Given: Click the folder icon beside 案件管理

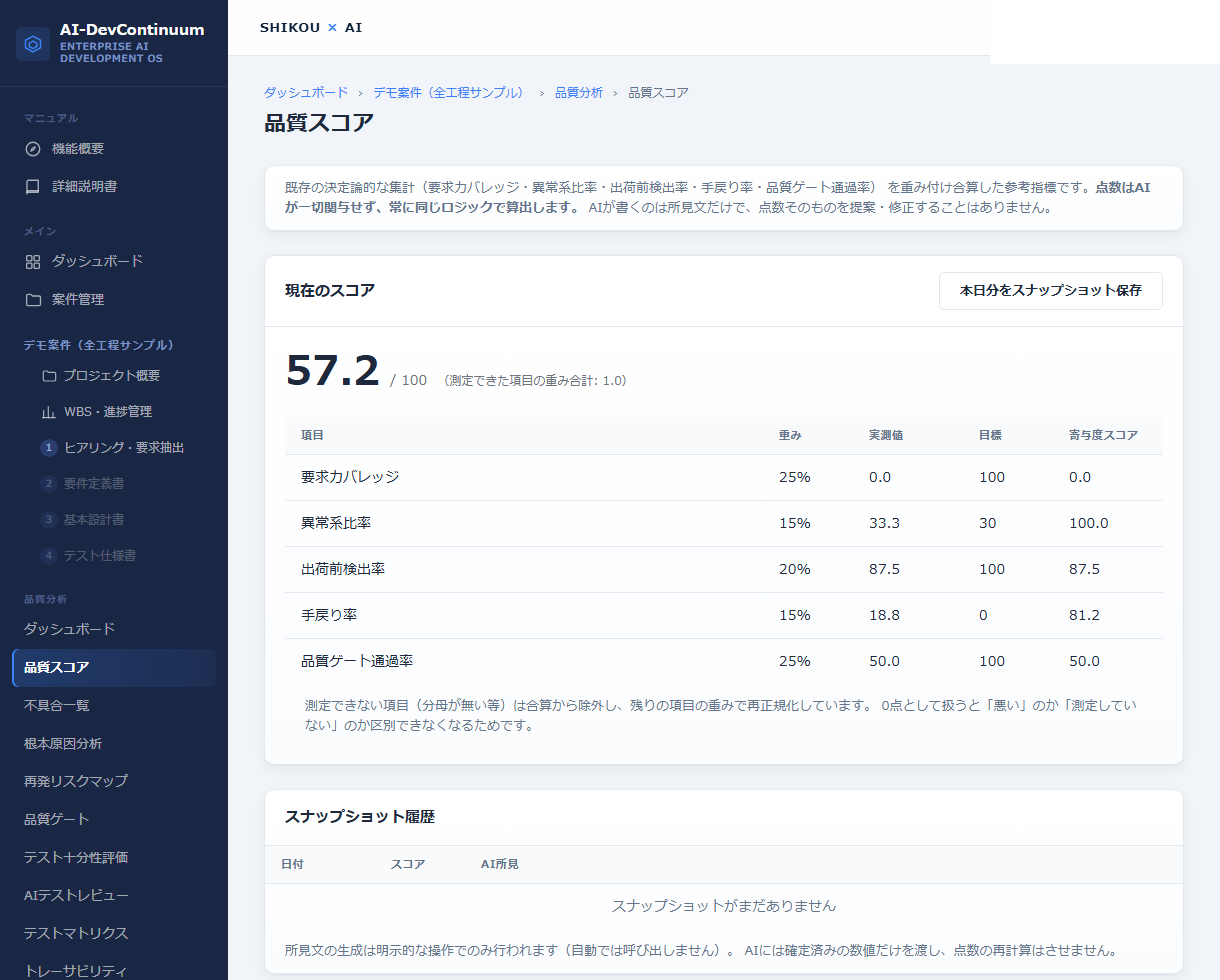Looking at the screenshot, I should pos(33,300).
